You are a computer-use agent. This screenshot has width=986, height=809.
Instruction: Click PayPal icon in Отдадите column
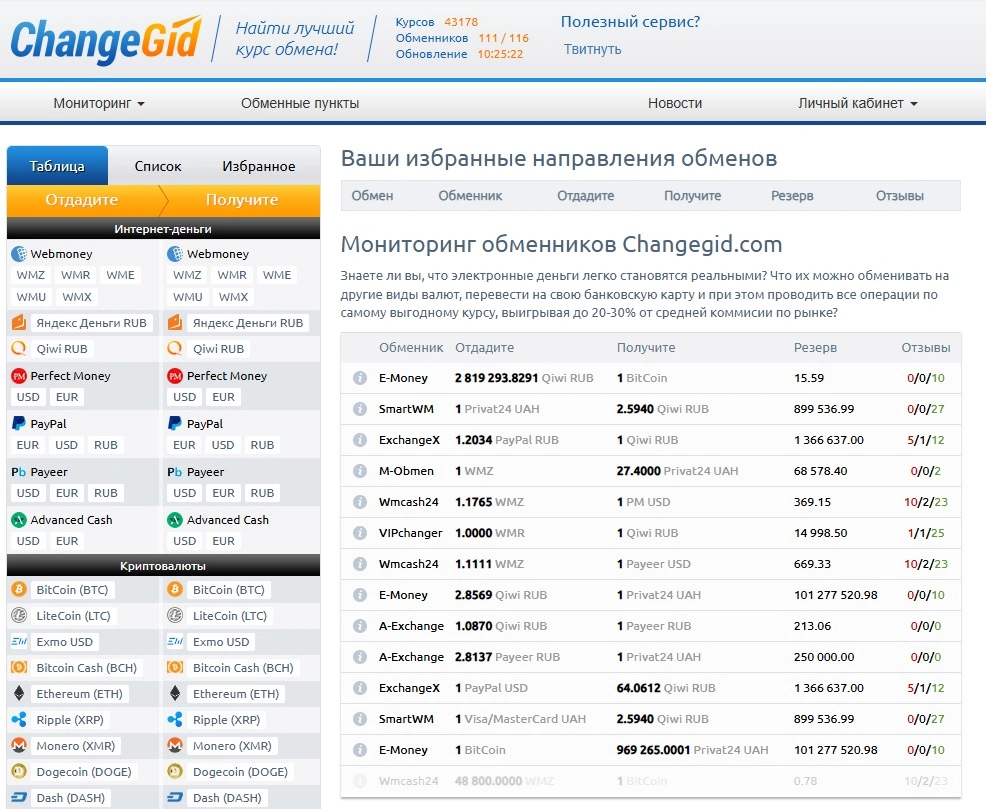click(19, 424)
